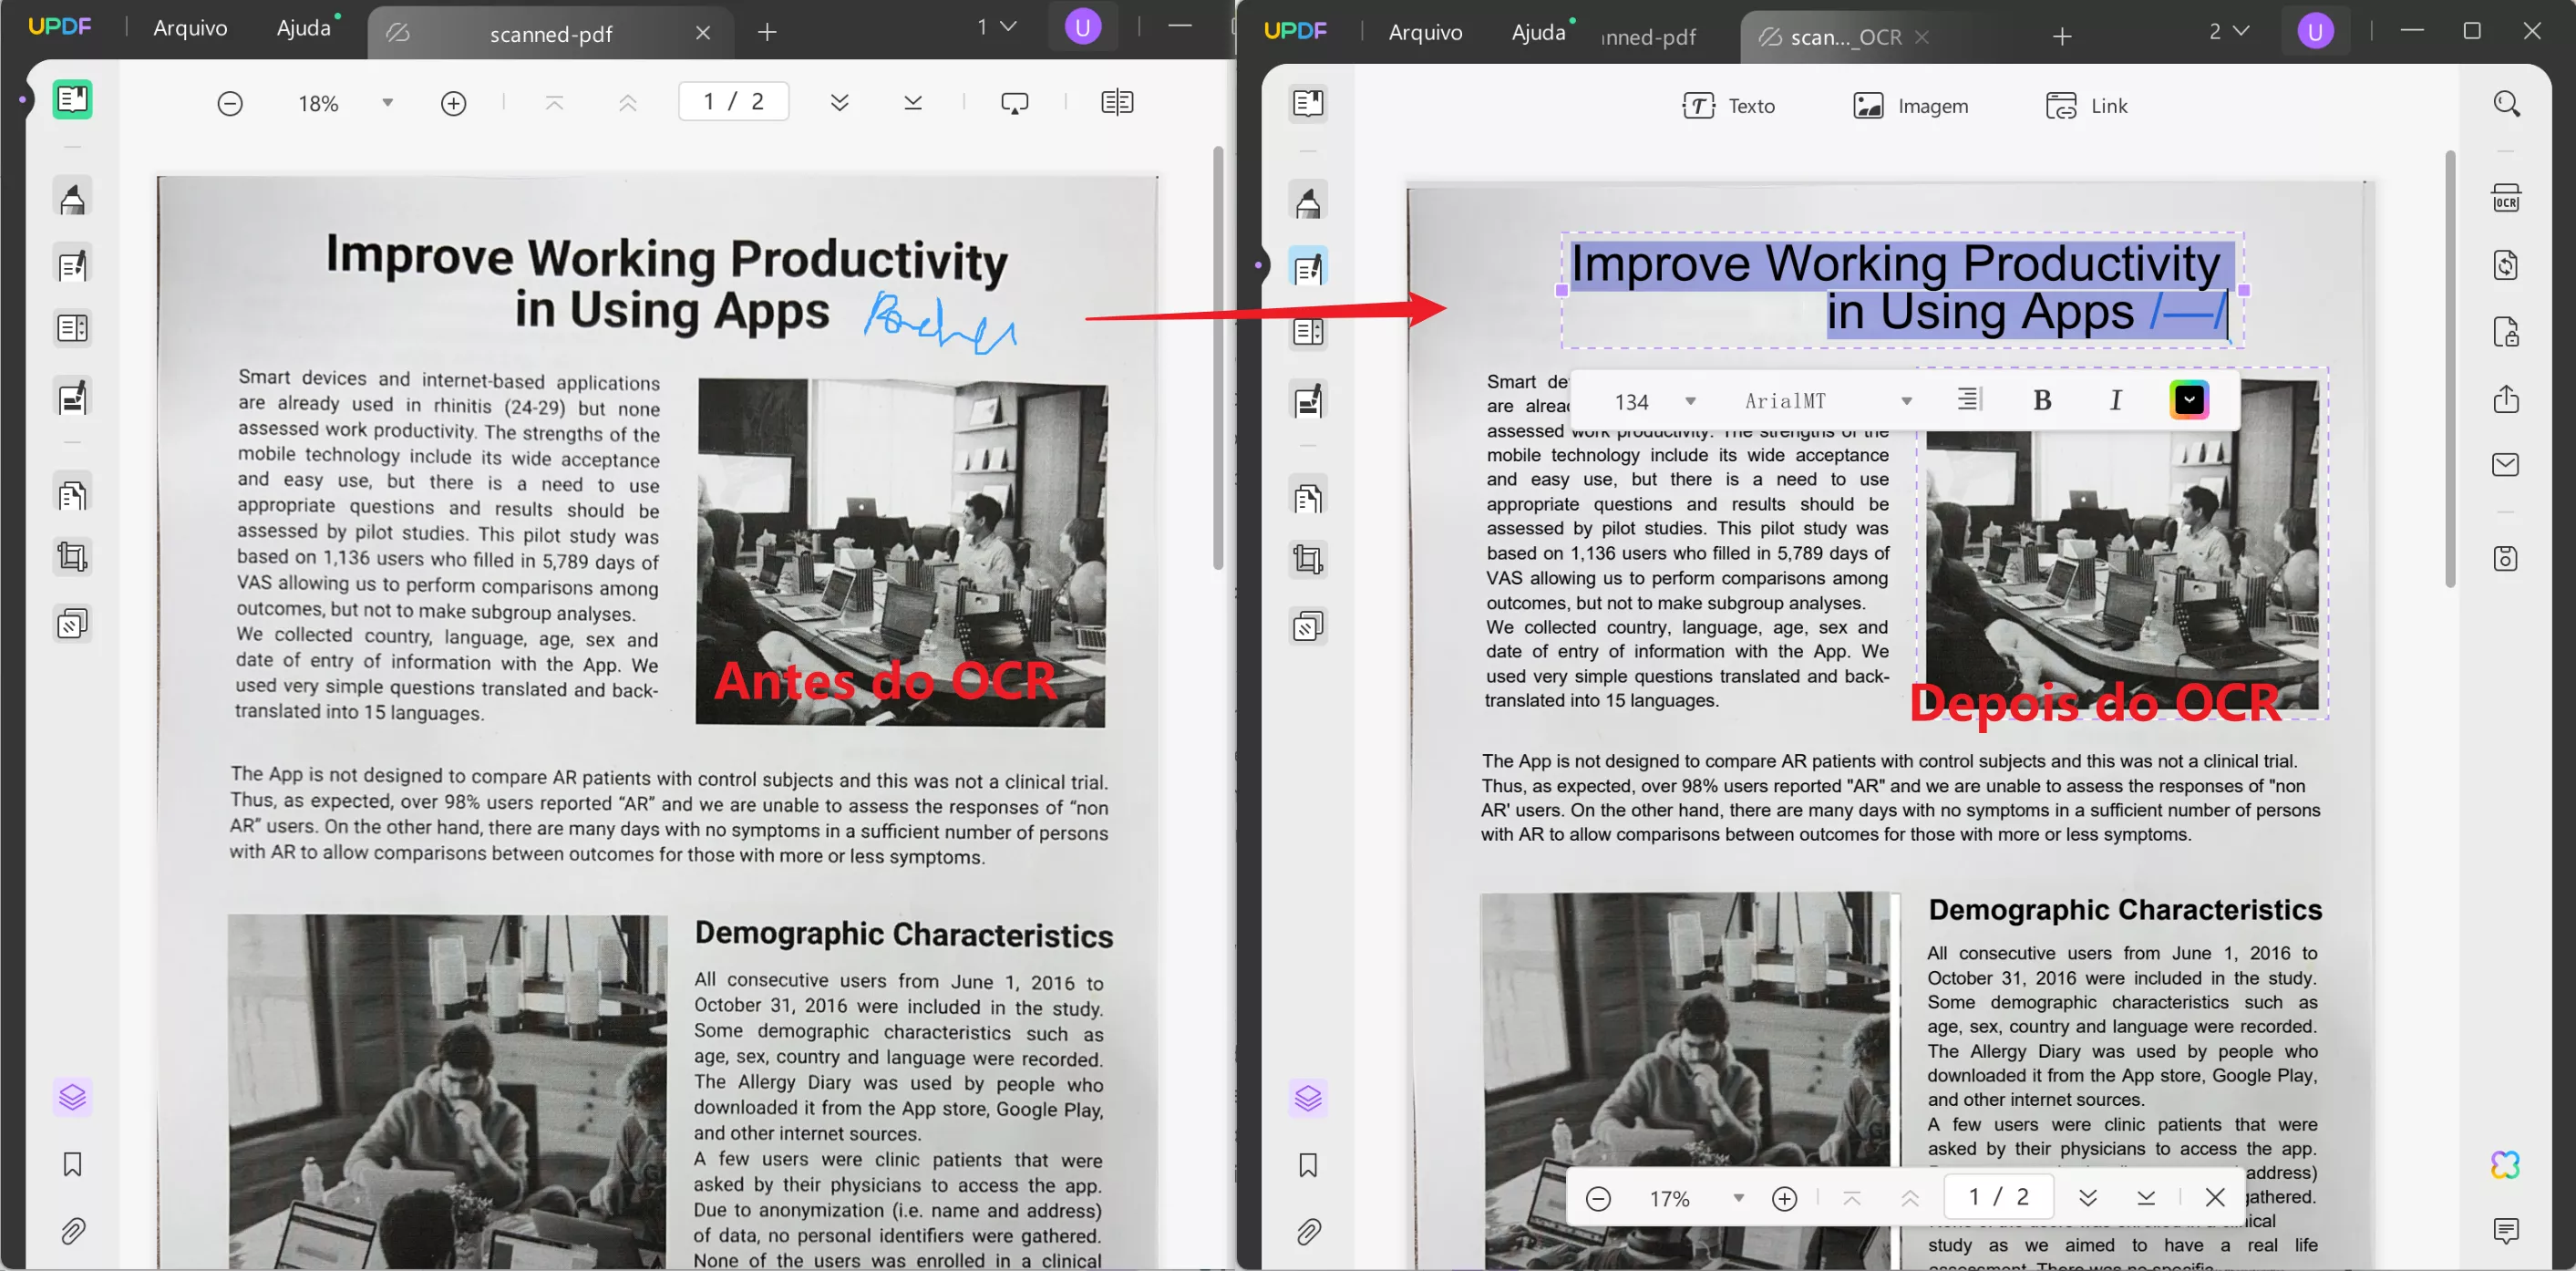Open the Layers icon in left sidebar

(x=72, y=1098)
